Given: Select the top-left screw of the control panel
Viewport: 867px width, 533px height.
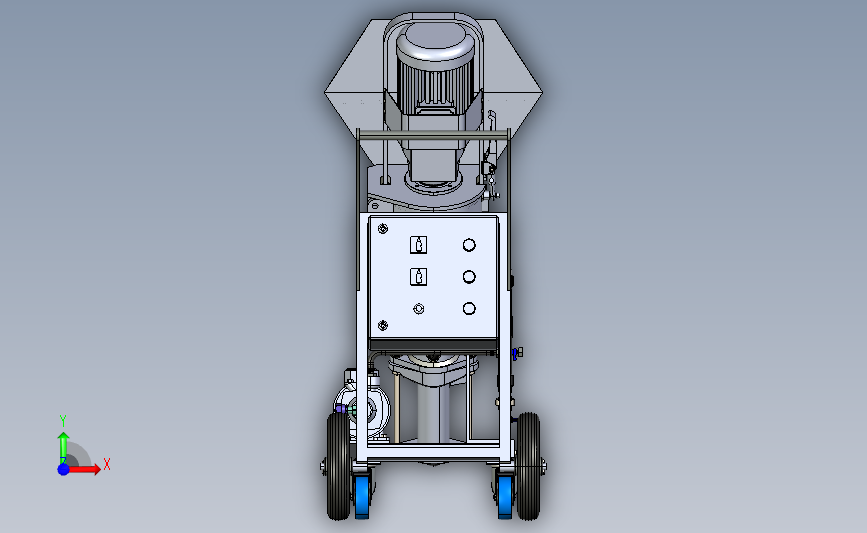Looking at the screenshot, I should tap(383, 228).
